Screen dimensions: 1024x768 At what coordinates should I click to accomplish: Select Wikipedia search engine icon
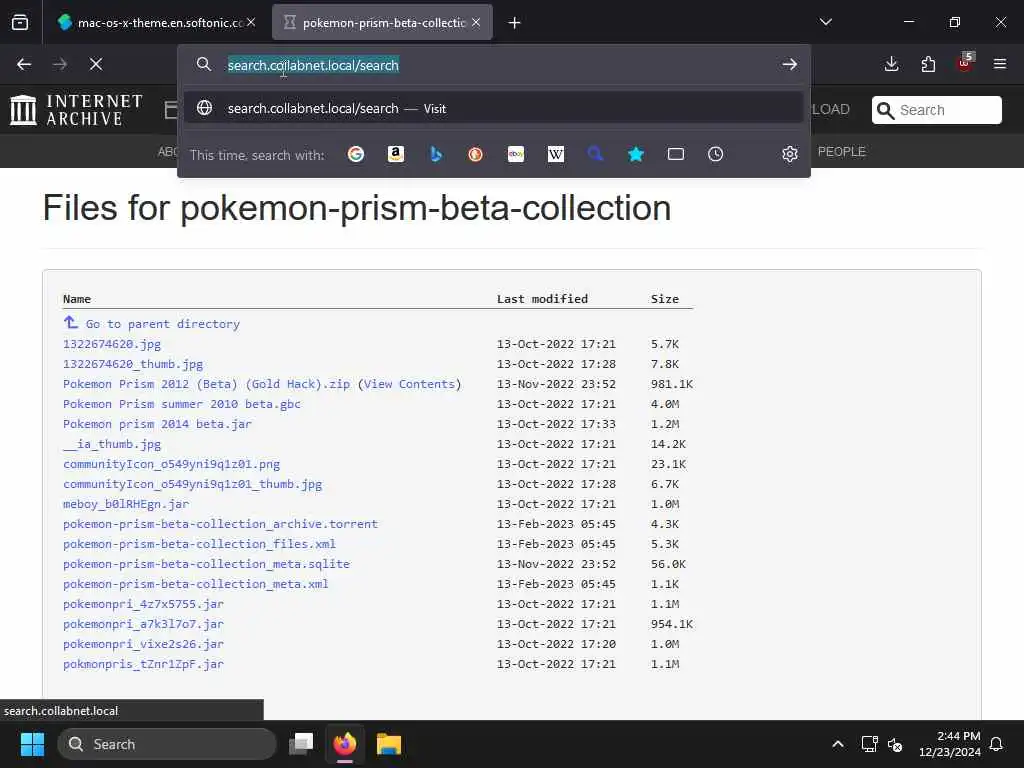pyautogui.click(x=556, y=154)
